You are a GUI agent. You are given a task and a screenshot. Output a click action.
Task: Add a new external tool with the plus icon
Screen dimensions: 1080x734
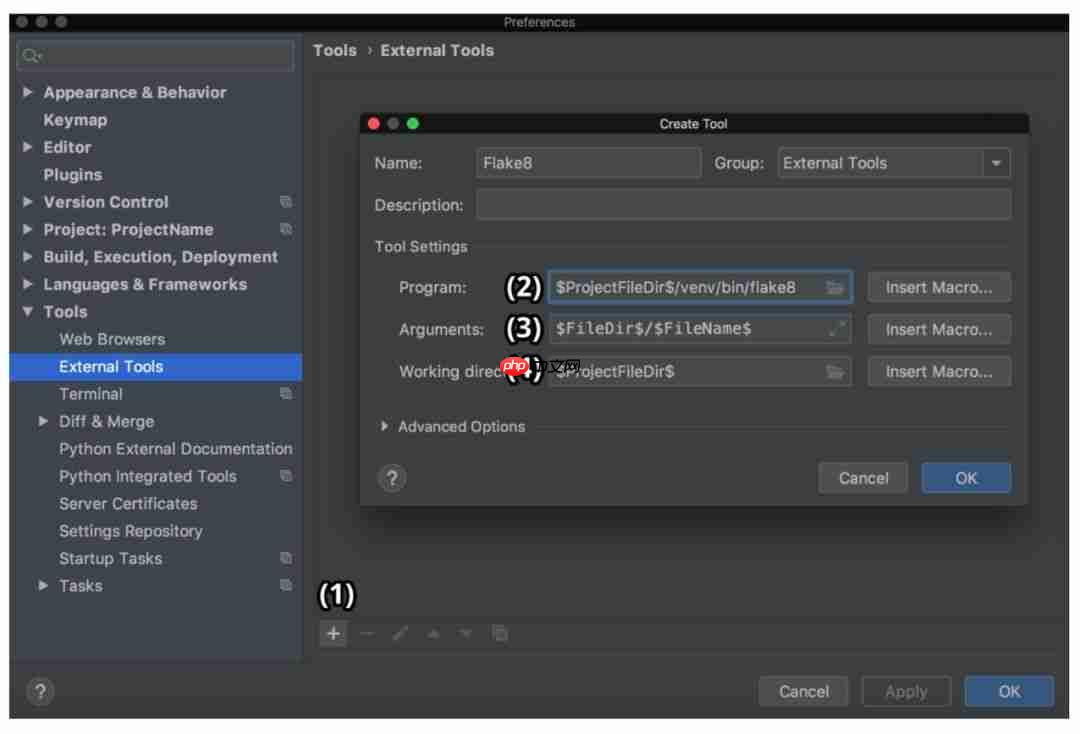click(x=333, y=633)
